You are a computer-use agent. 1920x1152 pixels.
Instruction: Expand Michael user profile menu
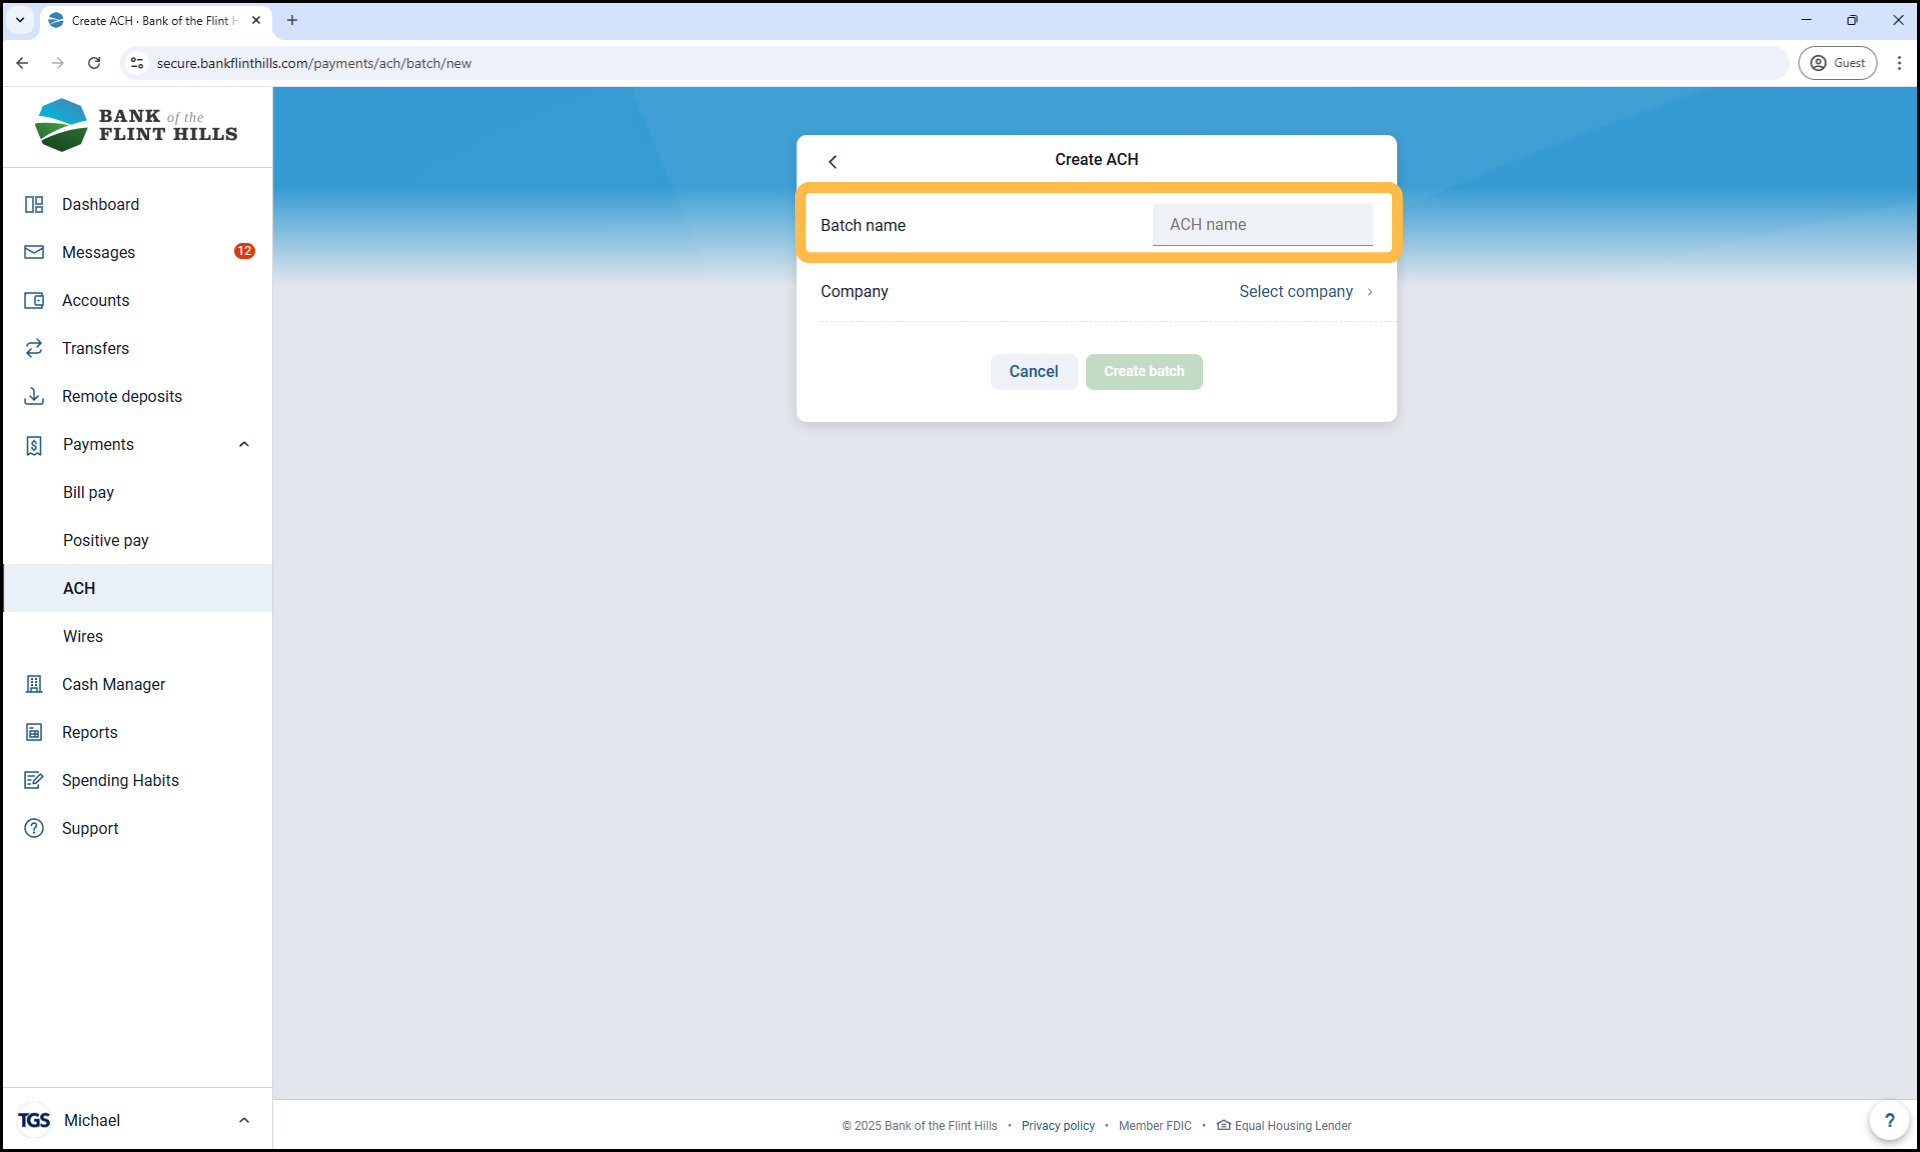(x=244, y=1120)
